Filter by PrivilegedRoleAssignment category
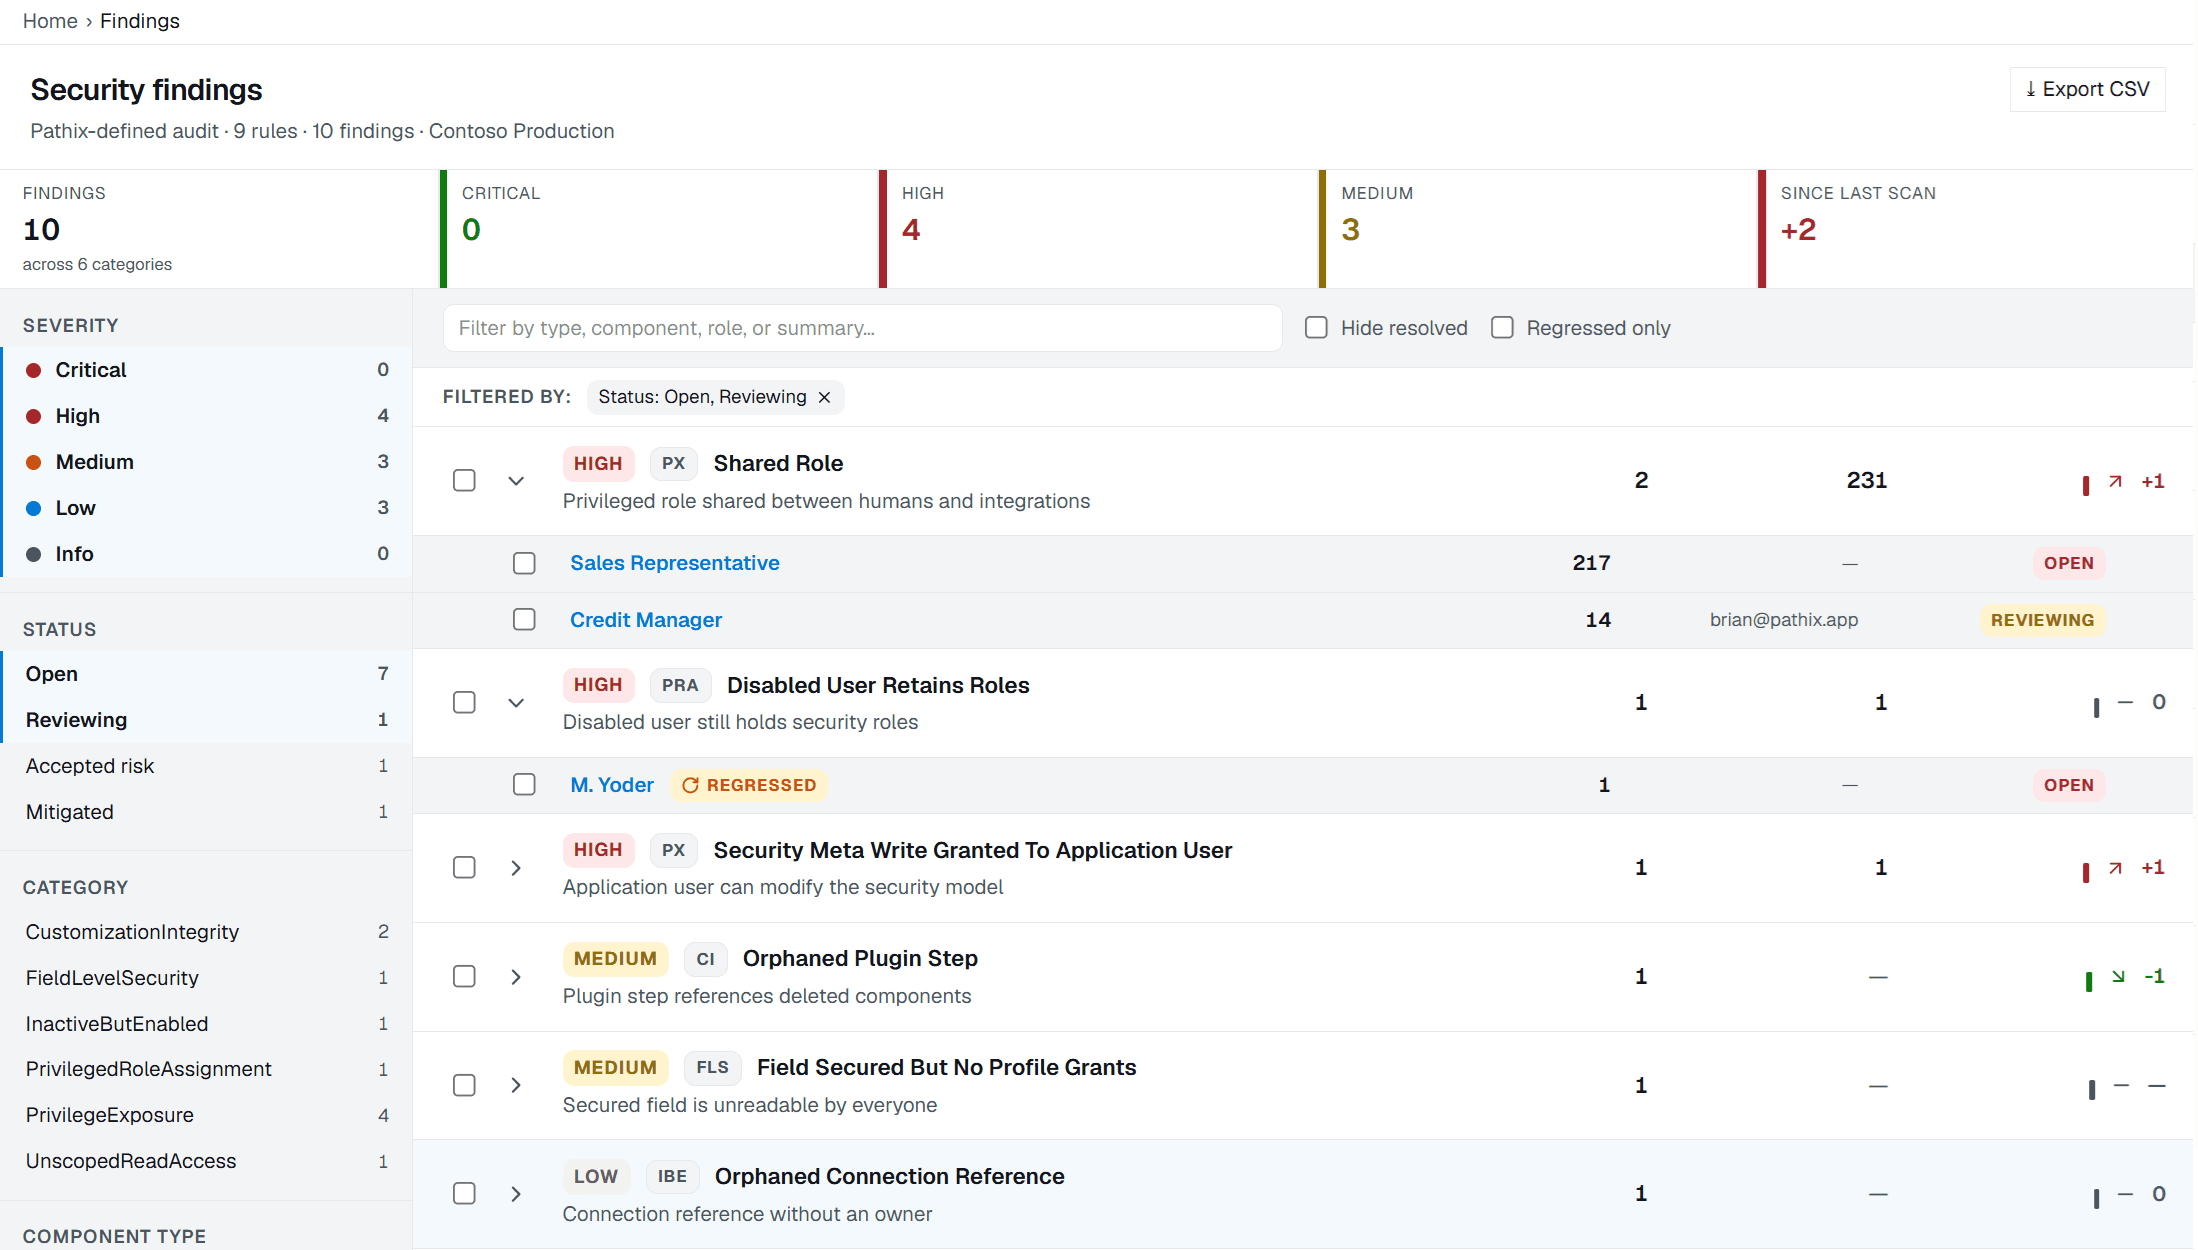Image resolution: width=2198 pixels, height=1250 pixels. pyautogui.click(x=207, y=1069)
